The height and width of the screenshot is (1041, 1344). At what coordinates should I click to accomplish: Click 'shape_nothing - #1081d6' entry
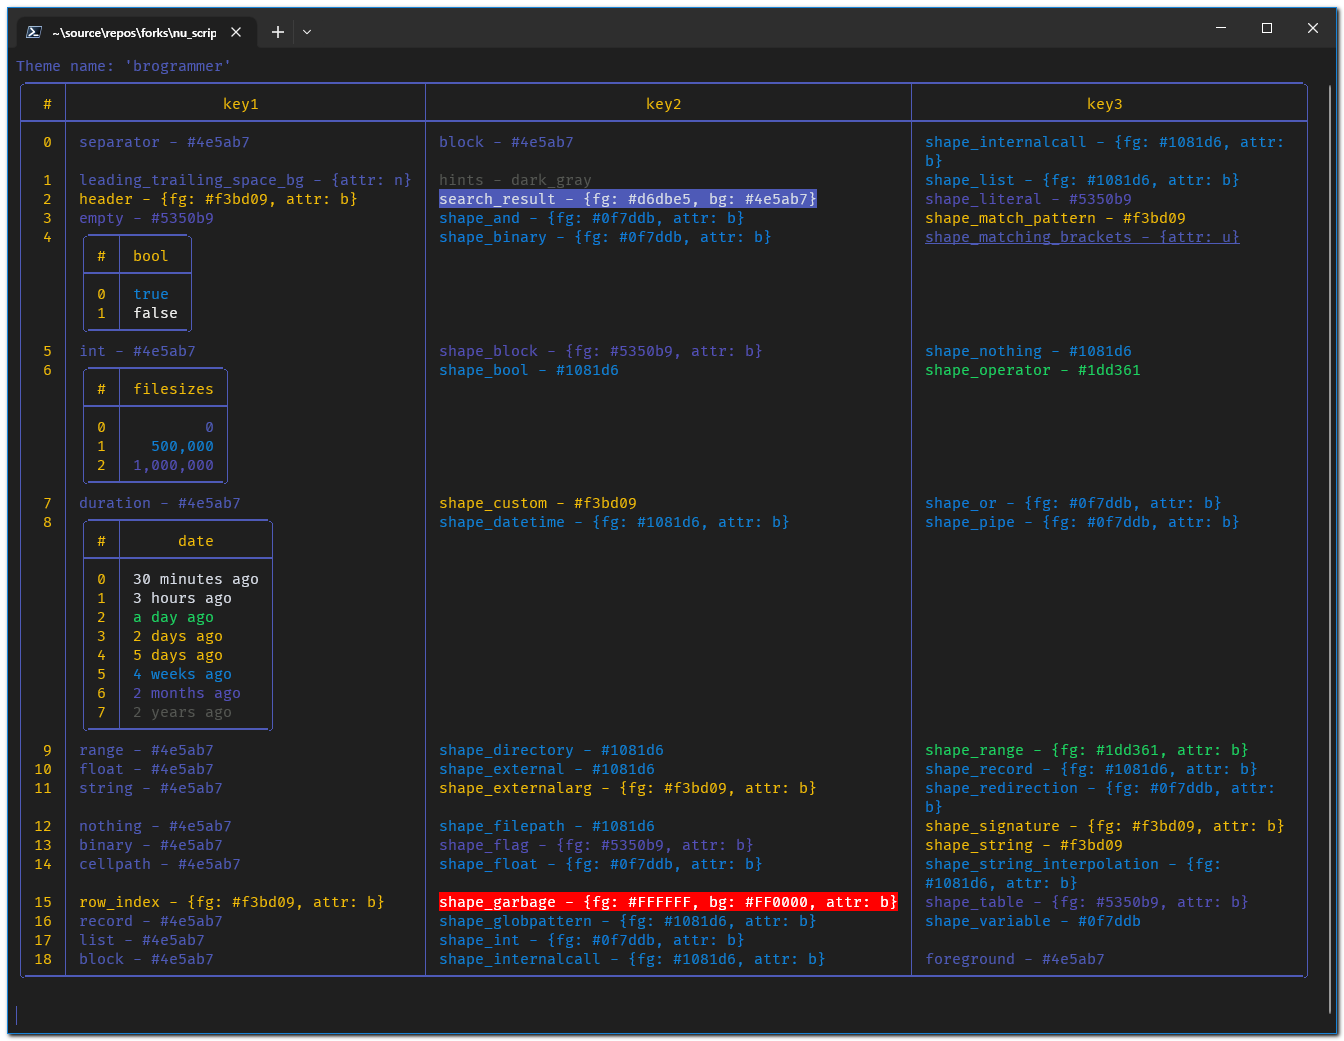1028,351
